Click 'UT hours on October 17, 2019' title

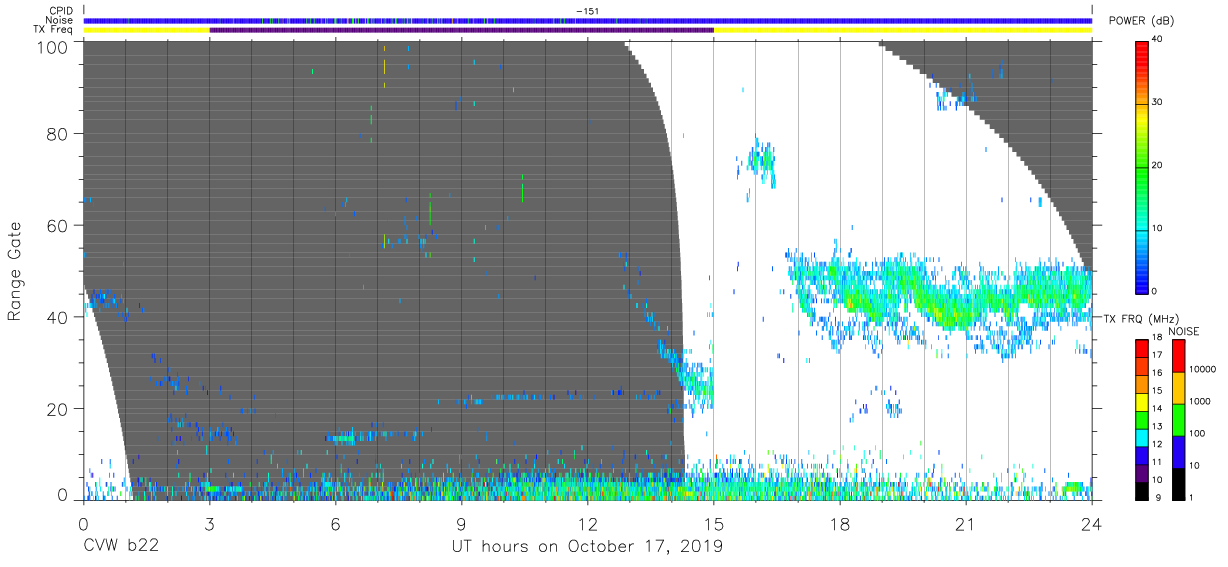(588, 546)
